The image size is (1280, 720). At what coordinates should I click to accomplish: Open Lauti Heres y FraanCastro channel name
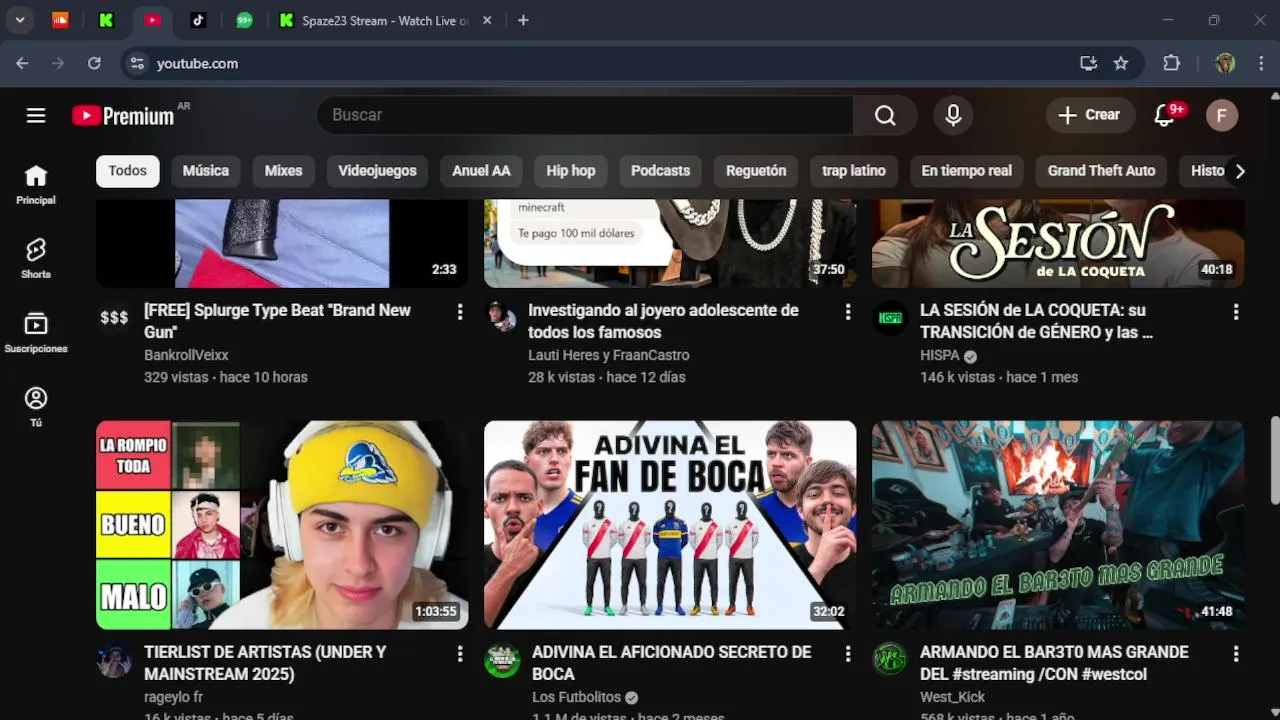pyautogui.click(x=608, y=355)
